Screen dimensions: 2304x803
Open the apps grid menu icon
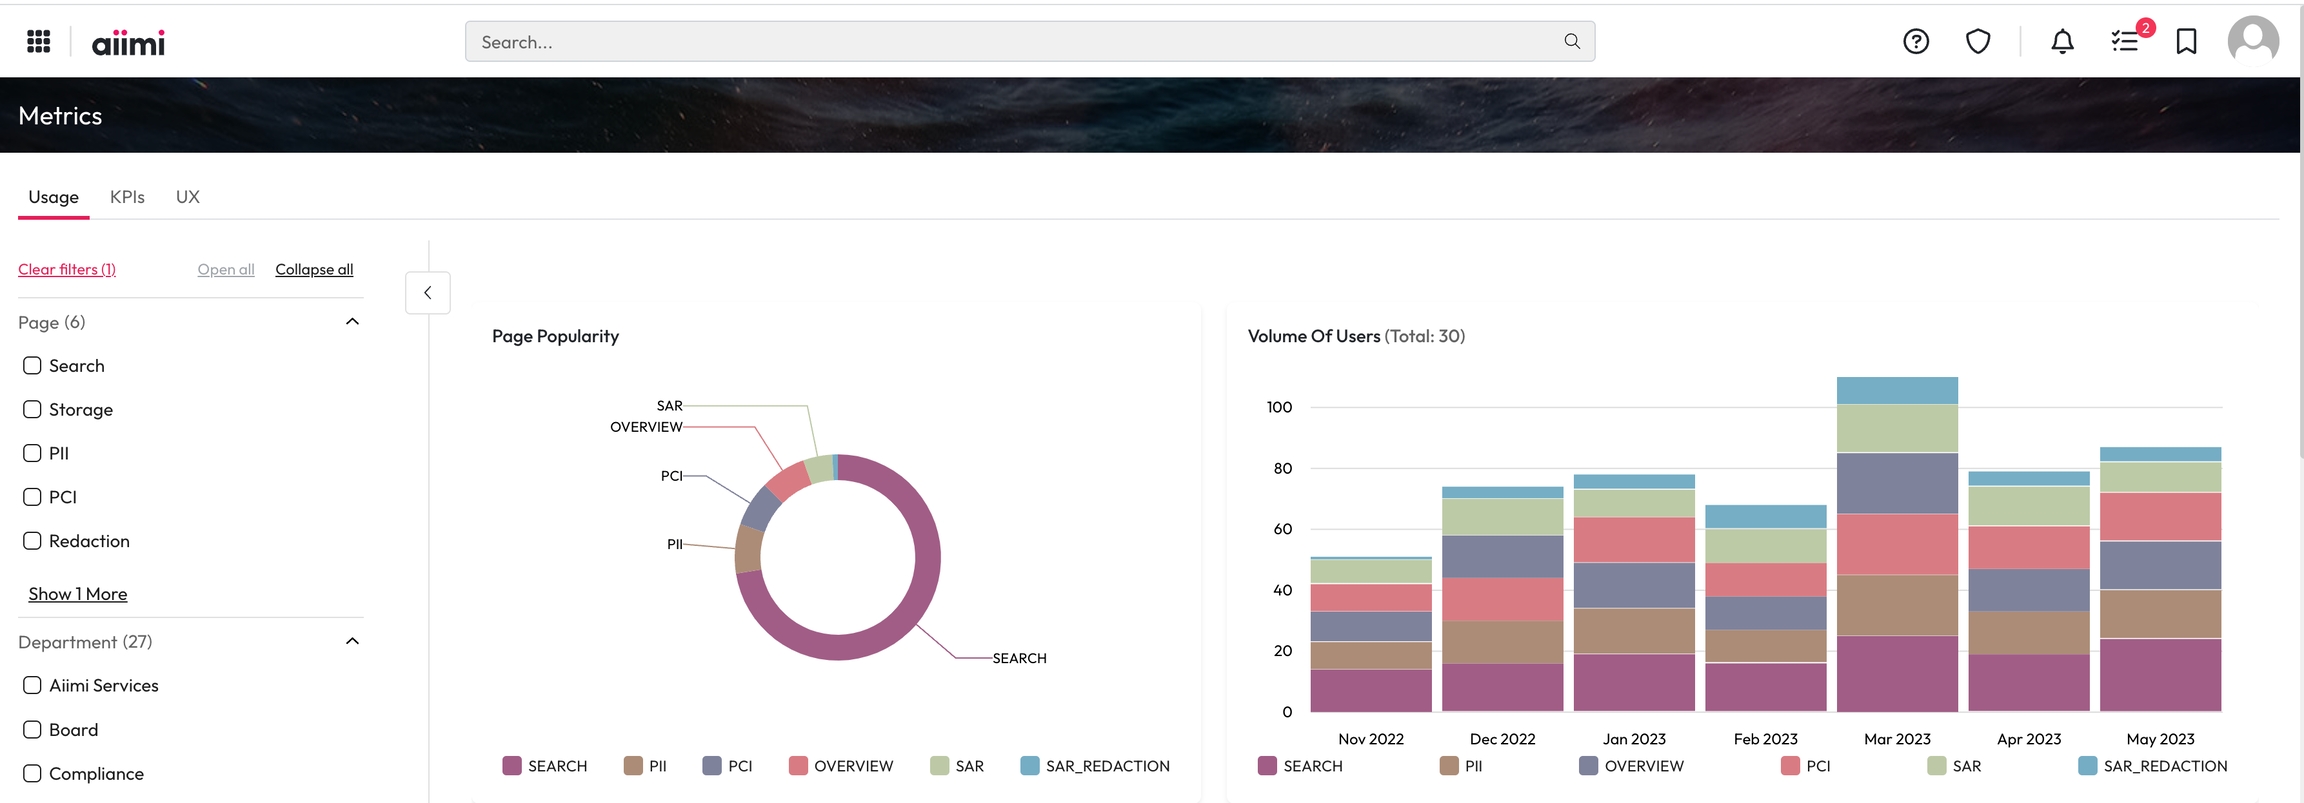(x=38, y=42)
